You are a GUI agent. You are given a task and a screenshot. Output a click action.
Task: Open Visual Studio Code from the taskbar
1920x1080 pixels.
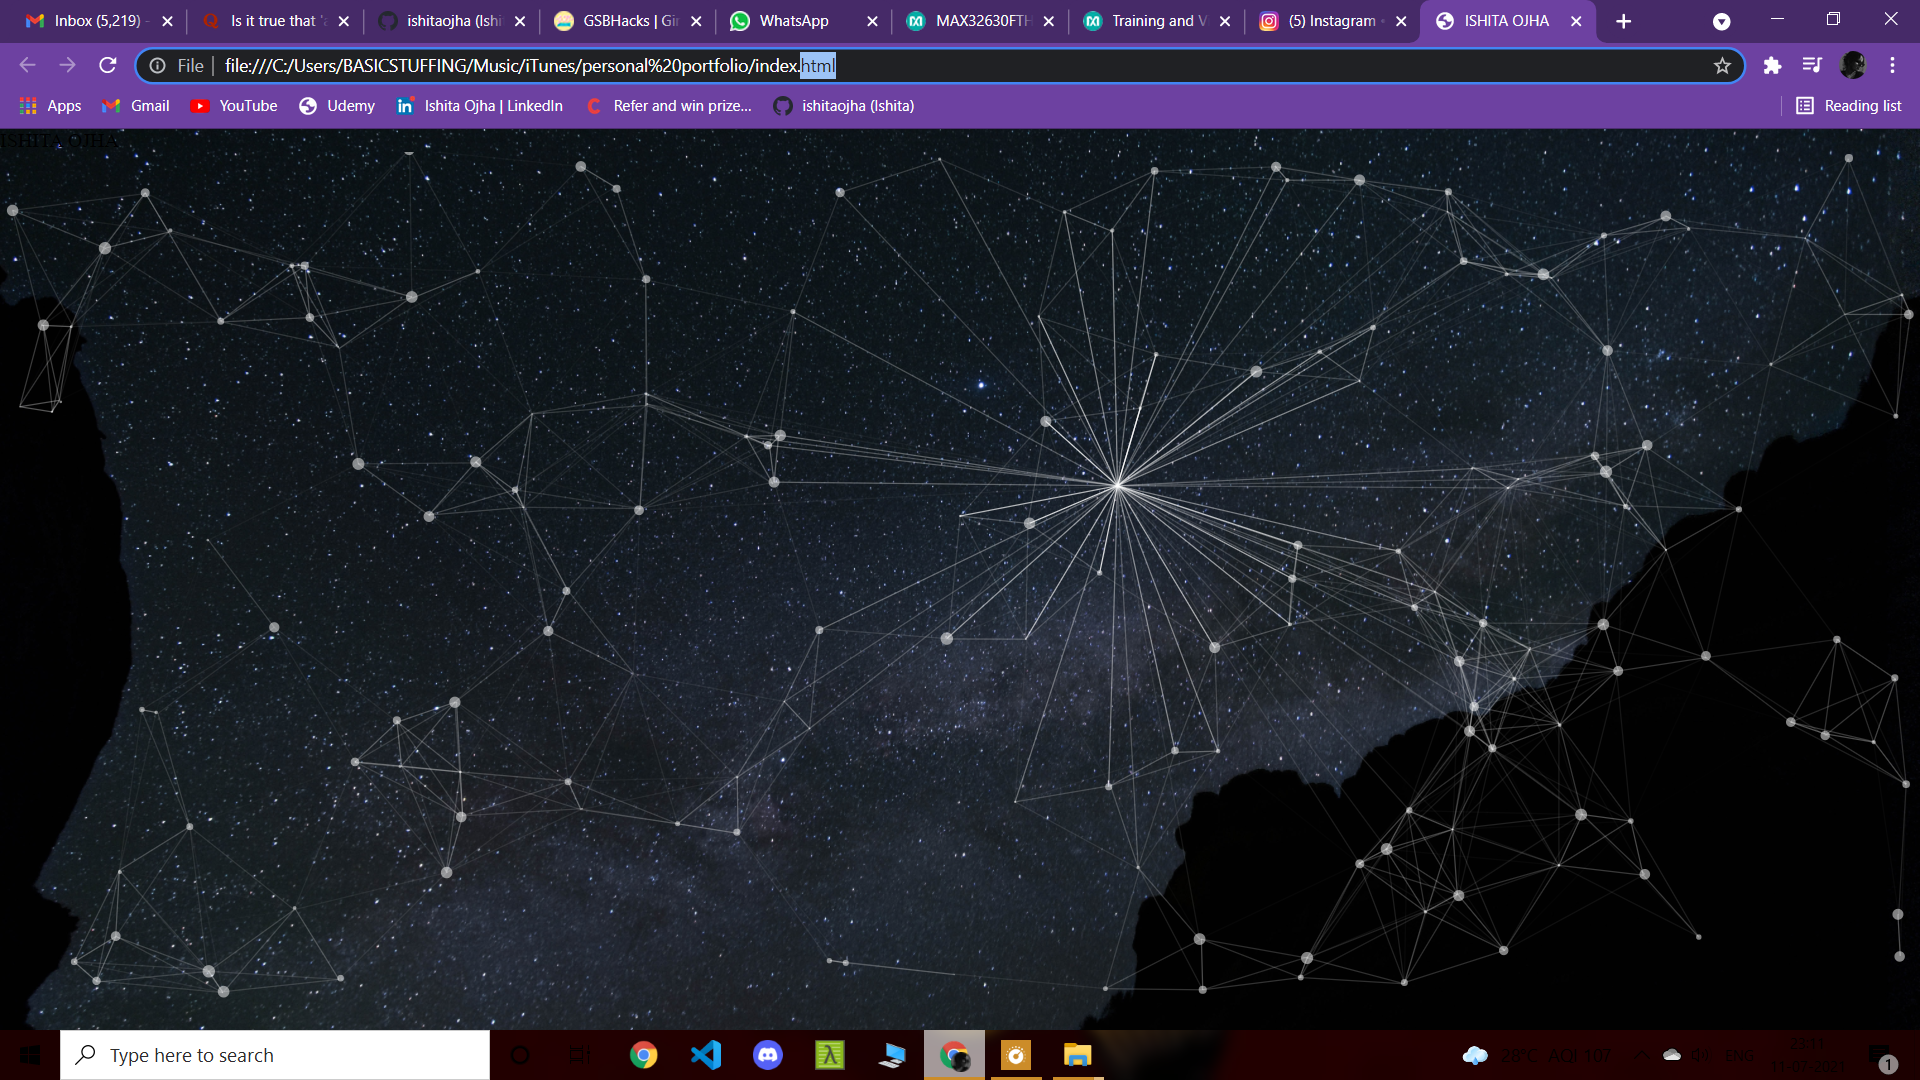(x=706, y=1055)
